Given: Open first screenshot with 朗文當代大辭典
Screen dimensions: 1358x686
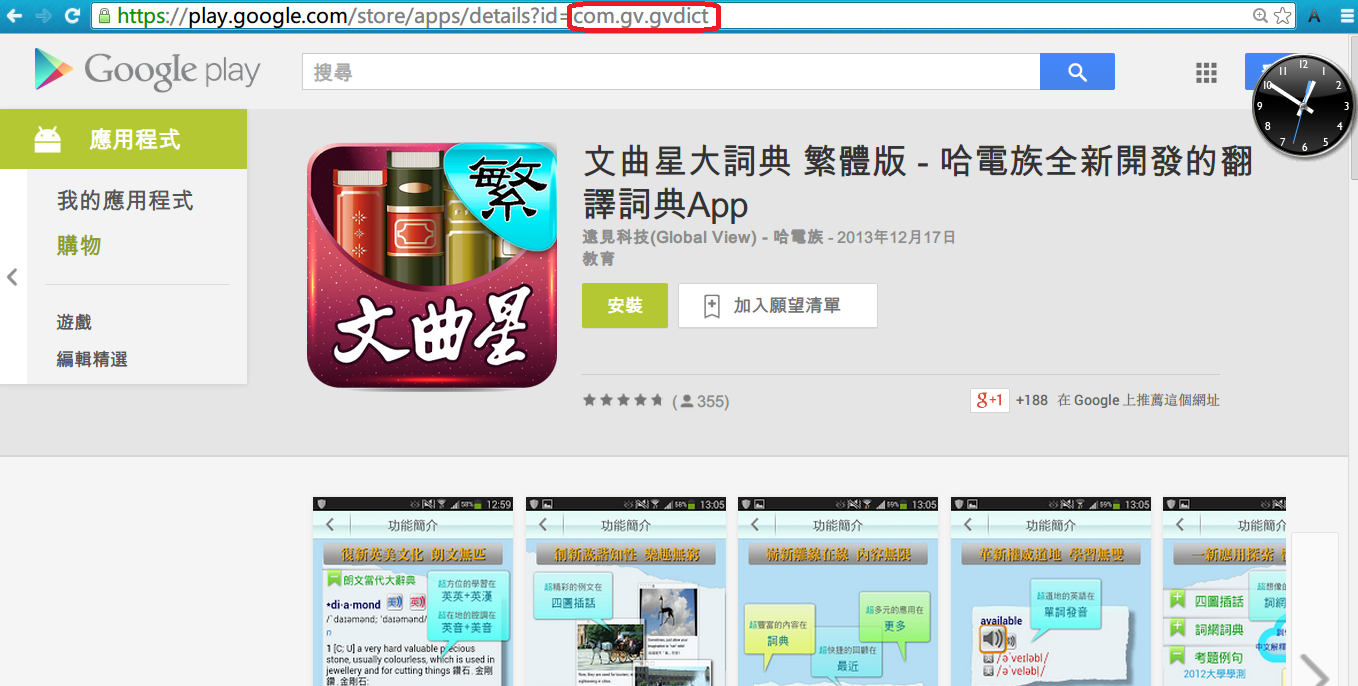Looking at the screenshot, I should (x=413, y=591).
